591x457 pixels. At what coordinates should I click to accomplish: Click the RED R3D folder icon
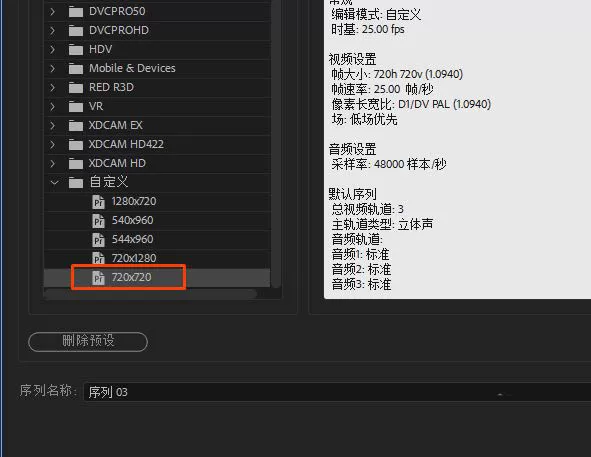click(x=76, y=88)
